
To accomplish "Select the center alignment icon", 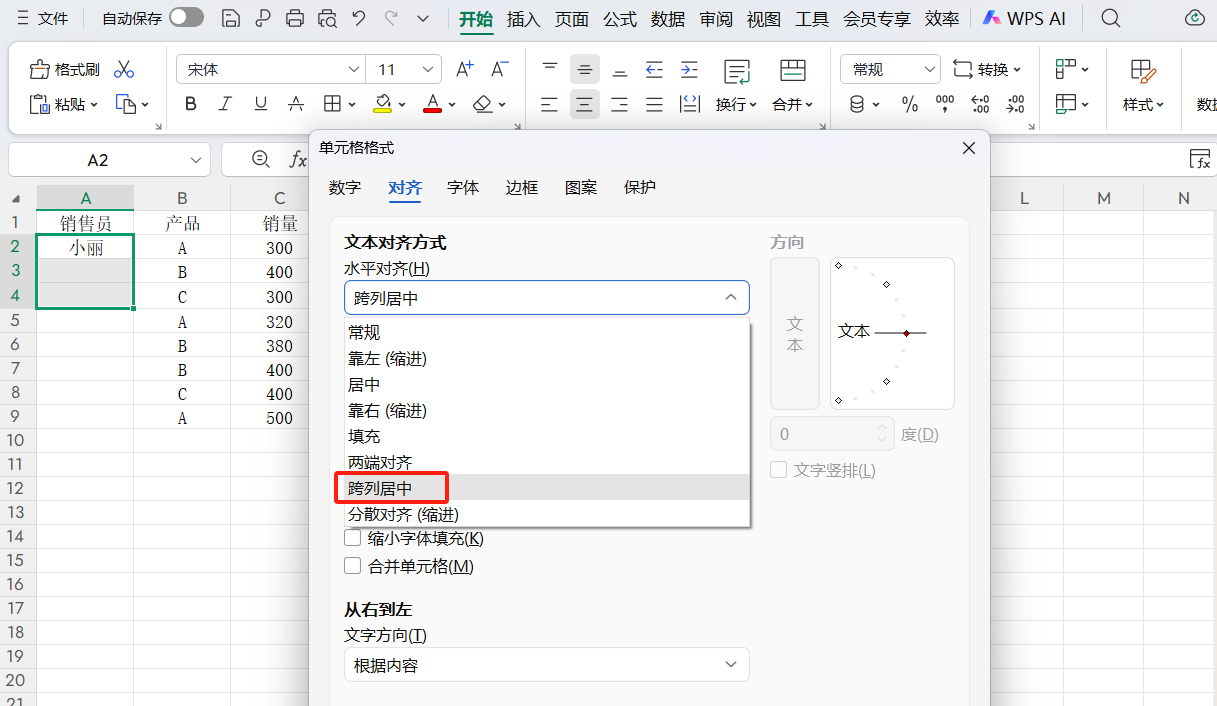I will pyautogui.click(x=584, y=104).
